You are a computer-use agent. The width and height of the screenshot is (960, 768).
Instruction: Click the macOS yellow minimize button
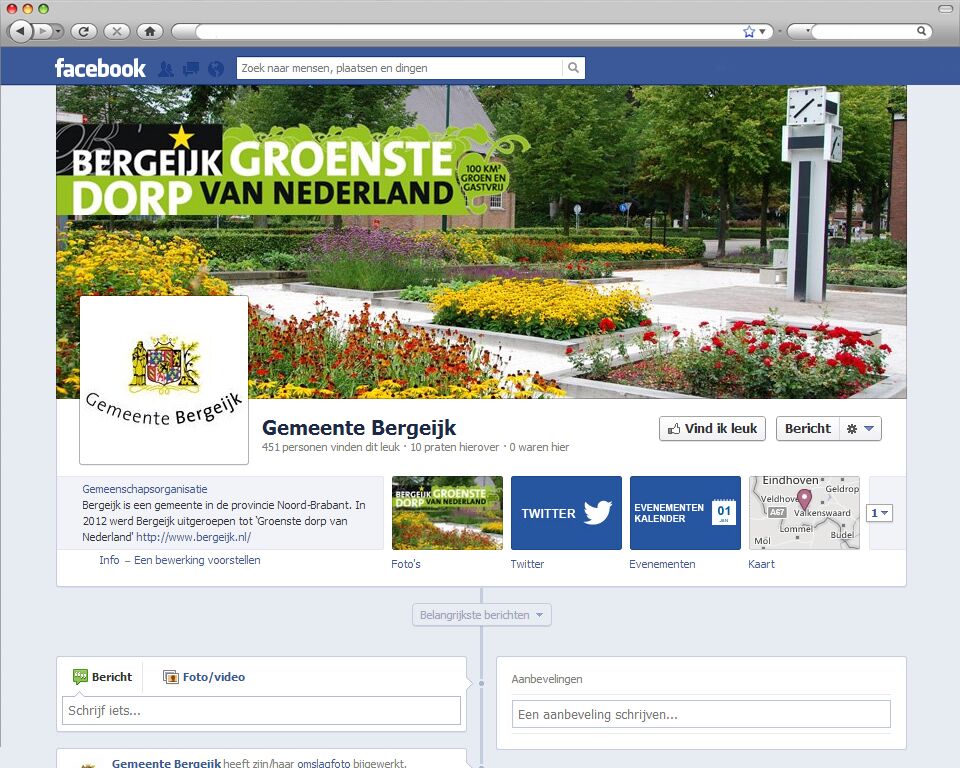pos(27,9)
